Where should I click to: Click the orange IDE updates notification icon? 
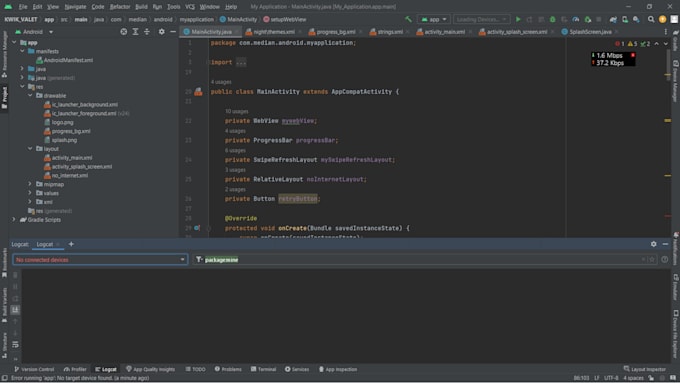click(662, 19)
